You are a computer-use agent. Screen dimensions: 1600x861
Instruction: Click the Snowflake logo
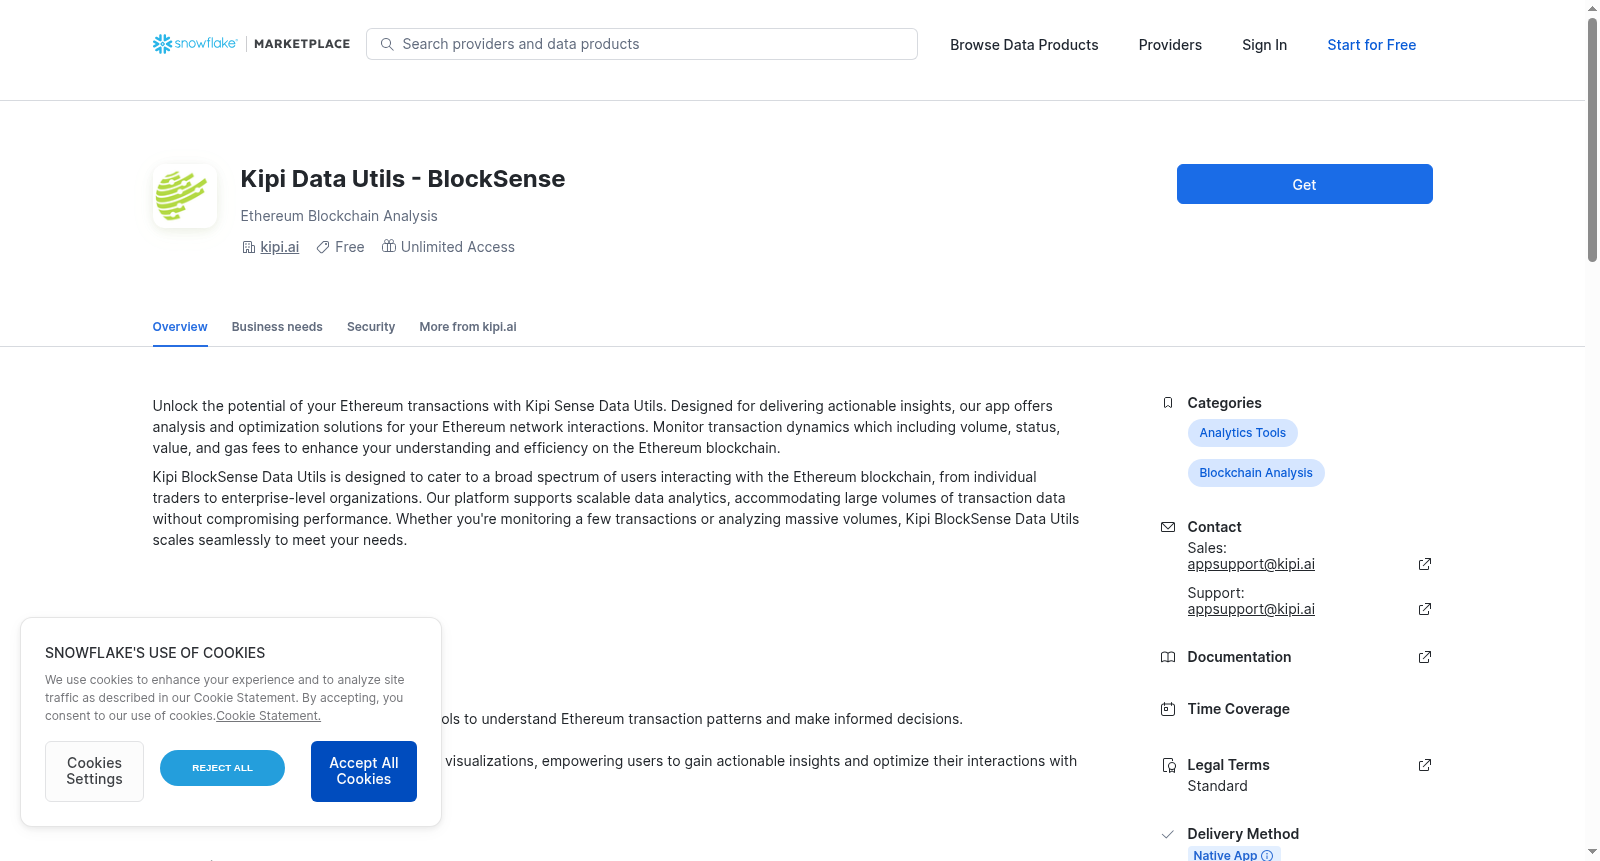coord(195,44)
